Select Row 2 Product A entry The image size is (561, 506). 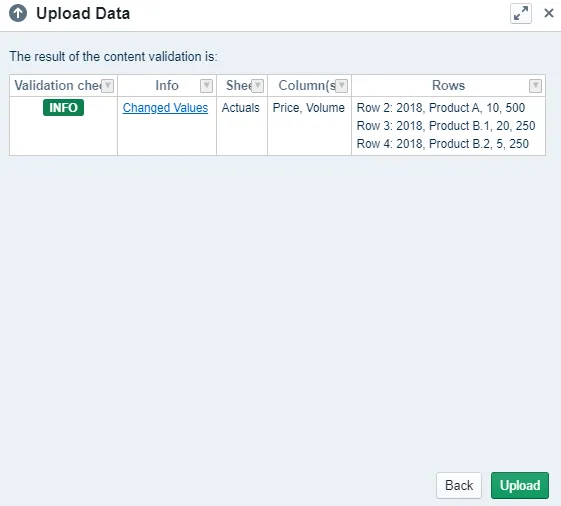coord(441,108)
